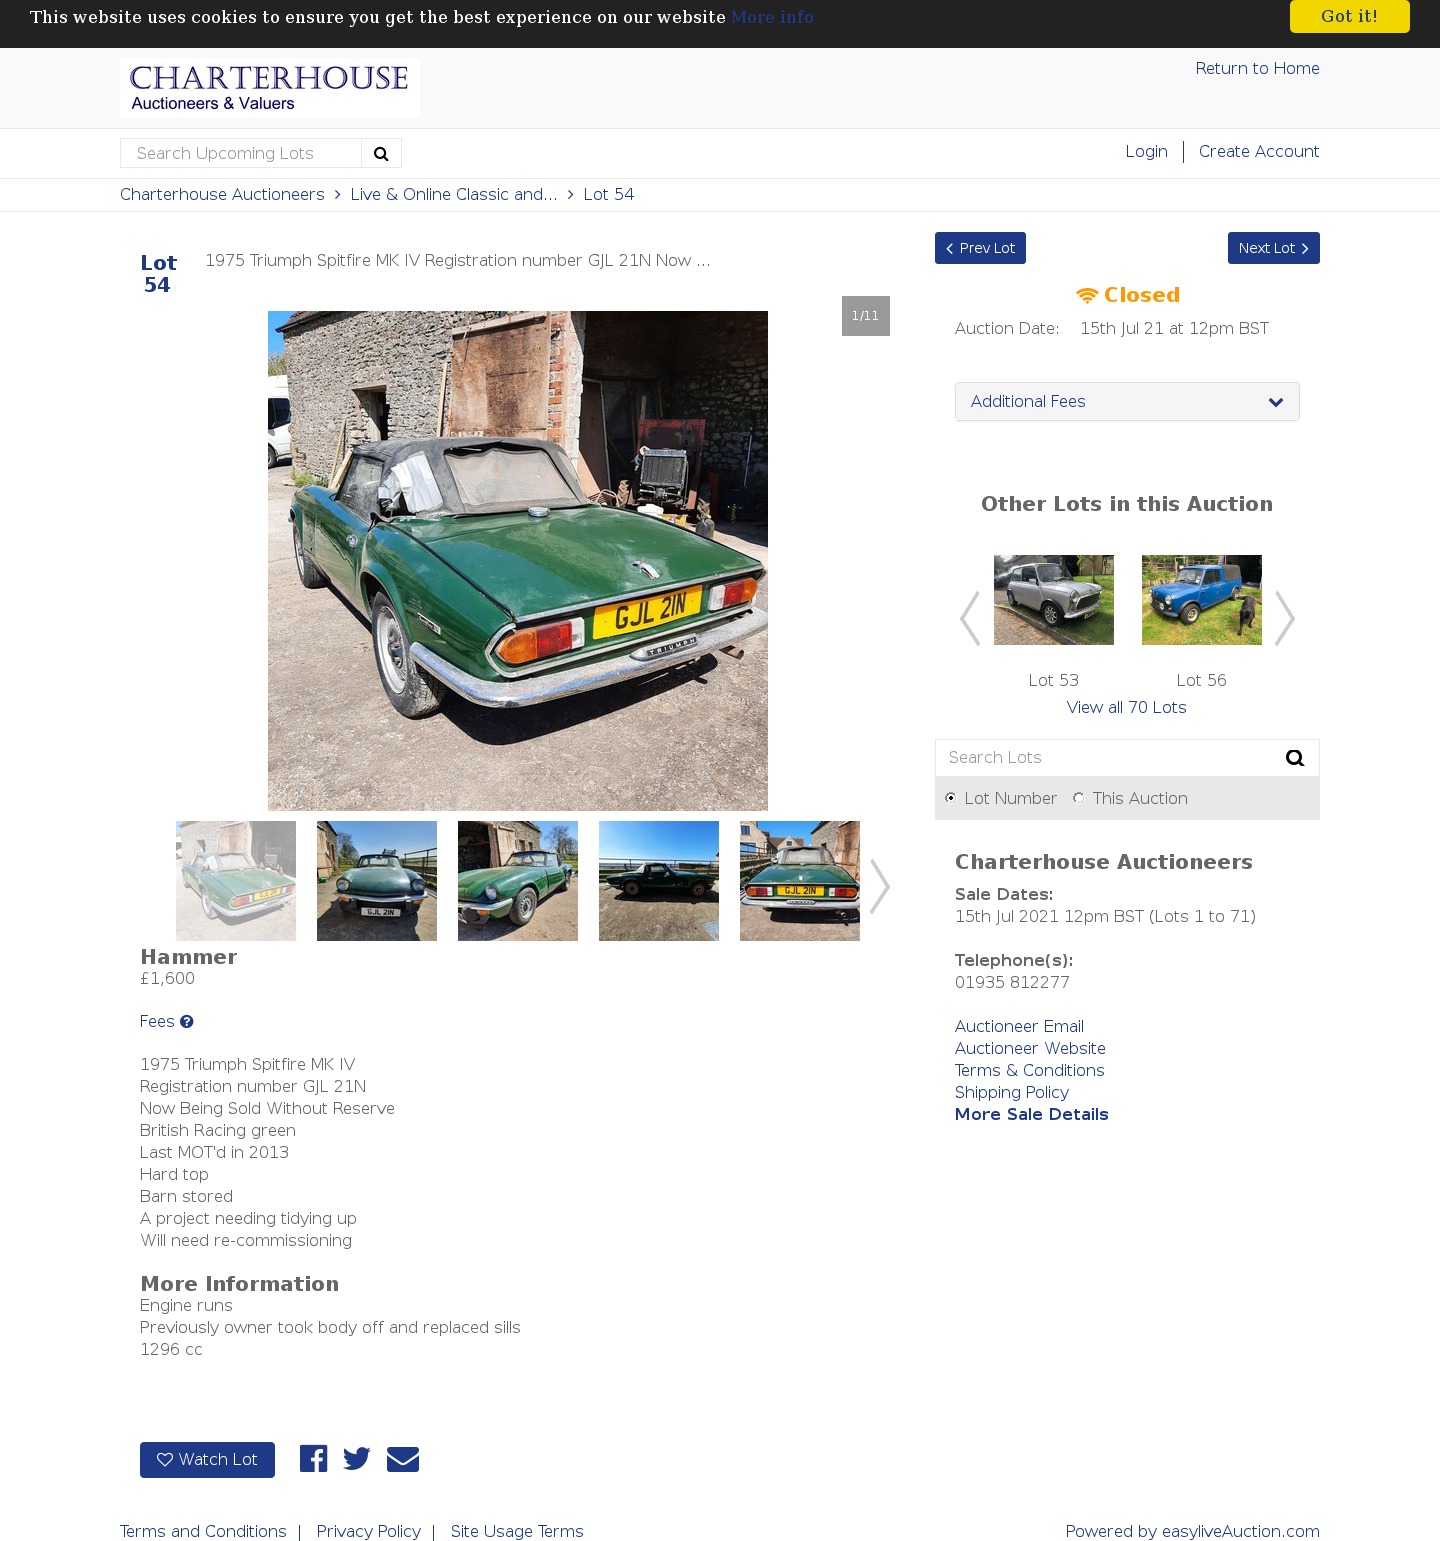
Task: Share lot on Facebook
Action: tap(313, 1459)
